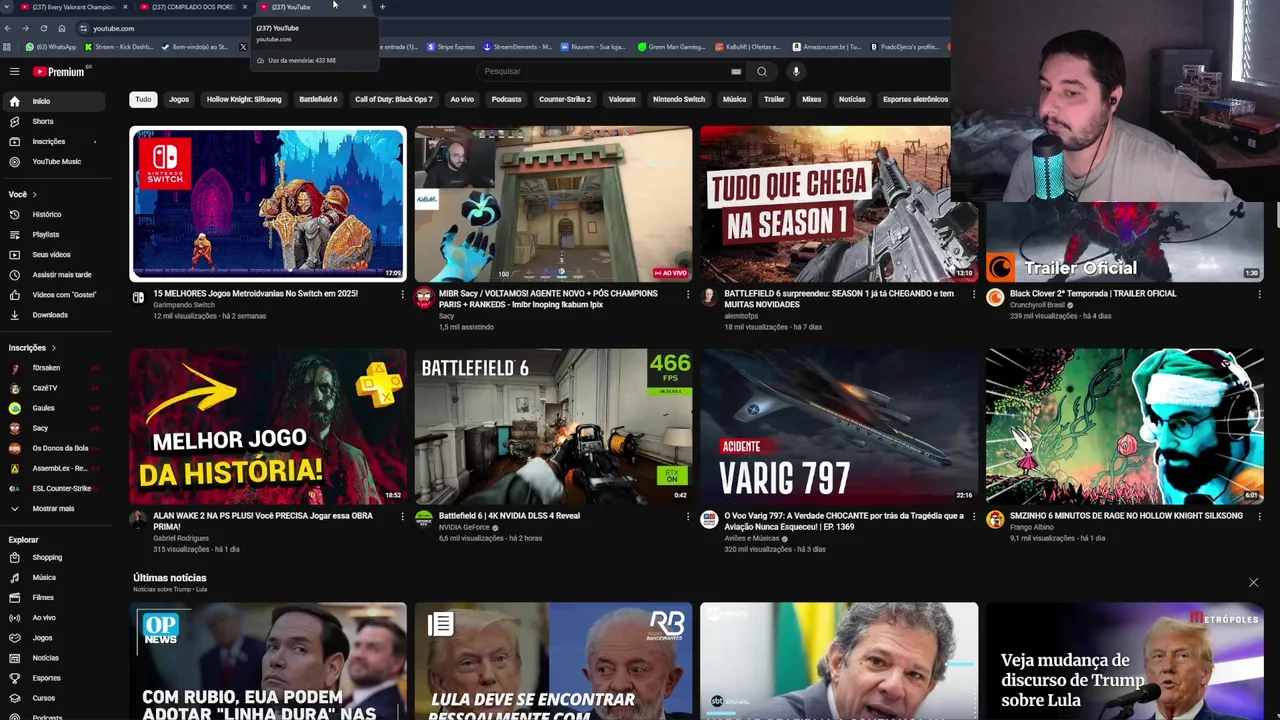Open options menu for Battlefield 6 Season 1 video
The height and width of the screenshot is (720, 1280).
(973, 294)
